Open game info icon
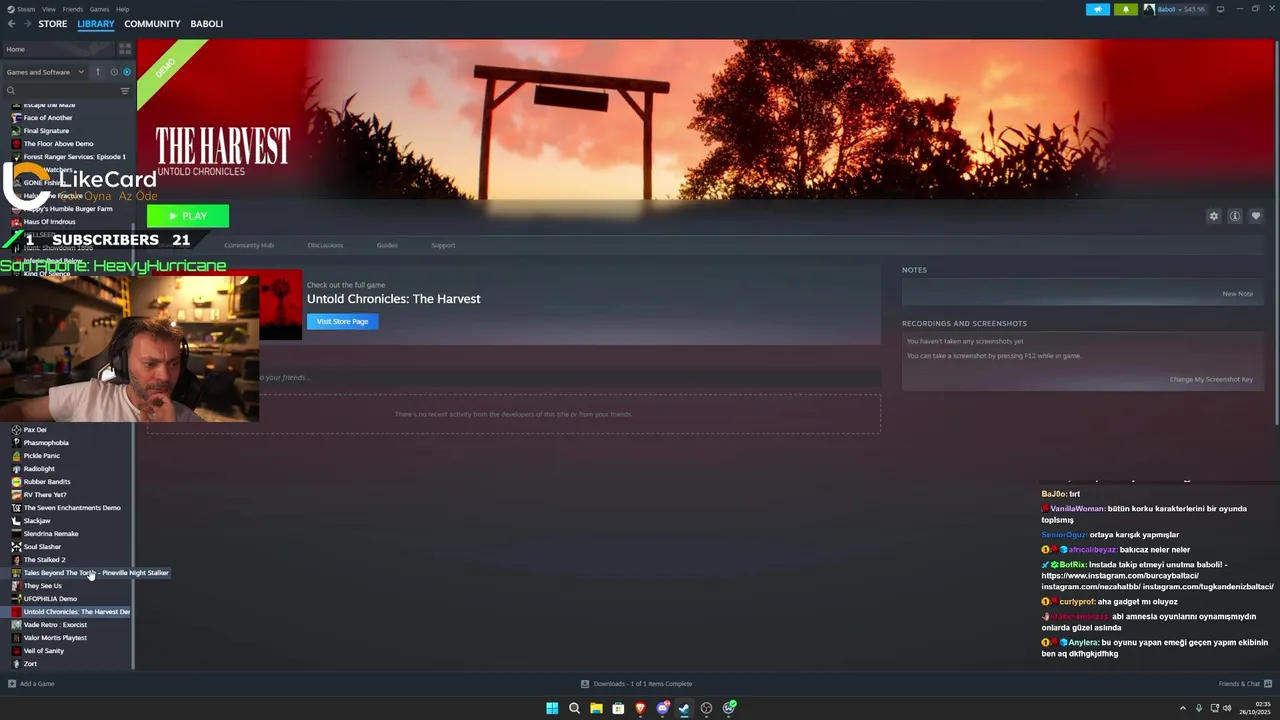 coord(1235,216)
